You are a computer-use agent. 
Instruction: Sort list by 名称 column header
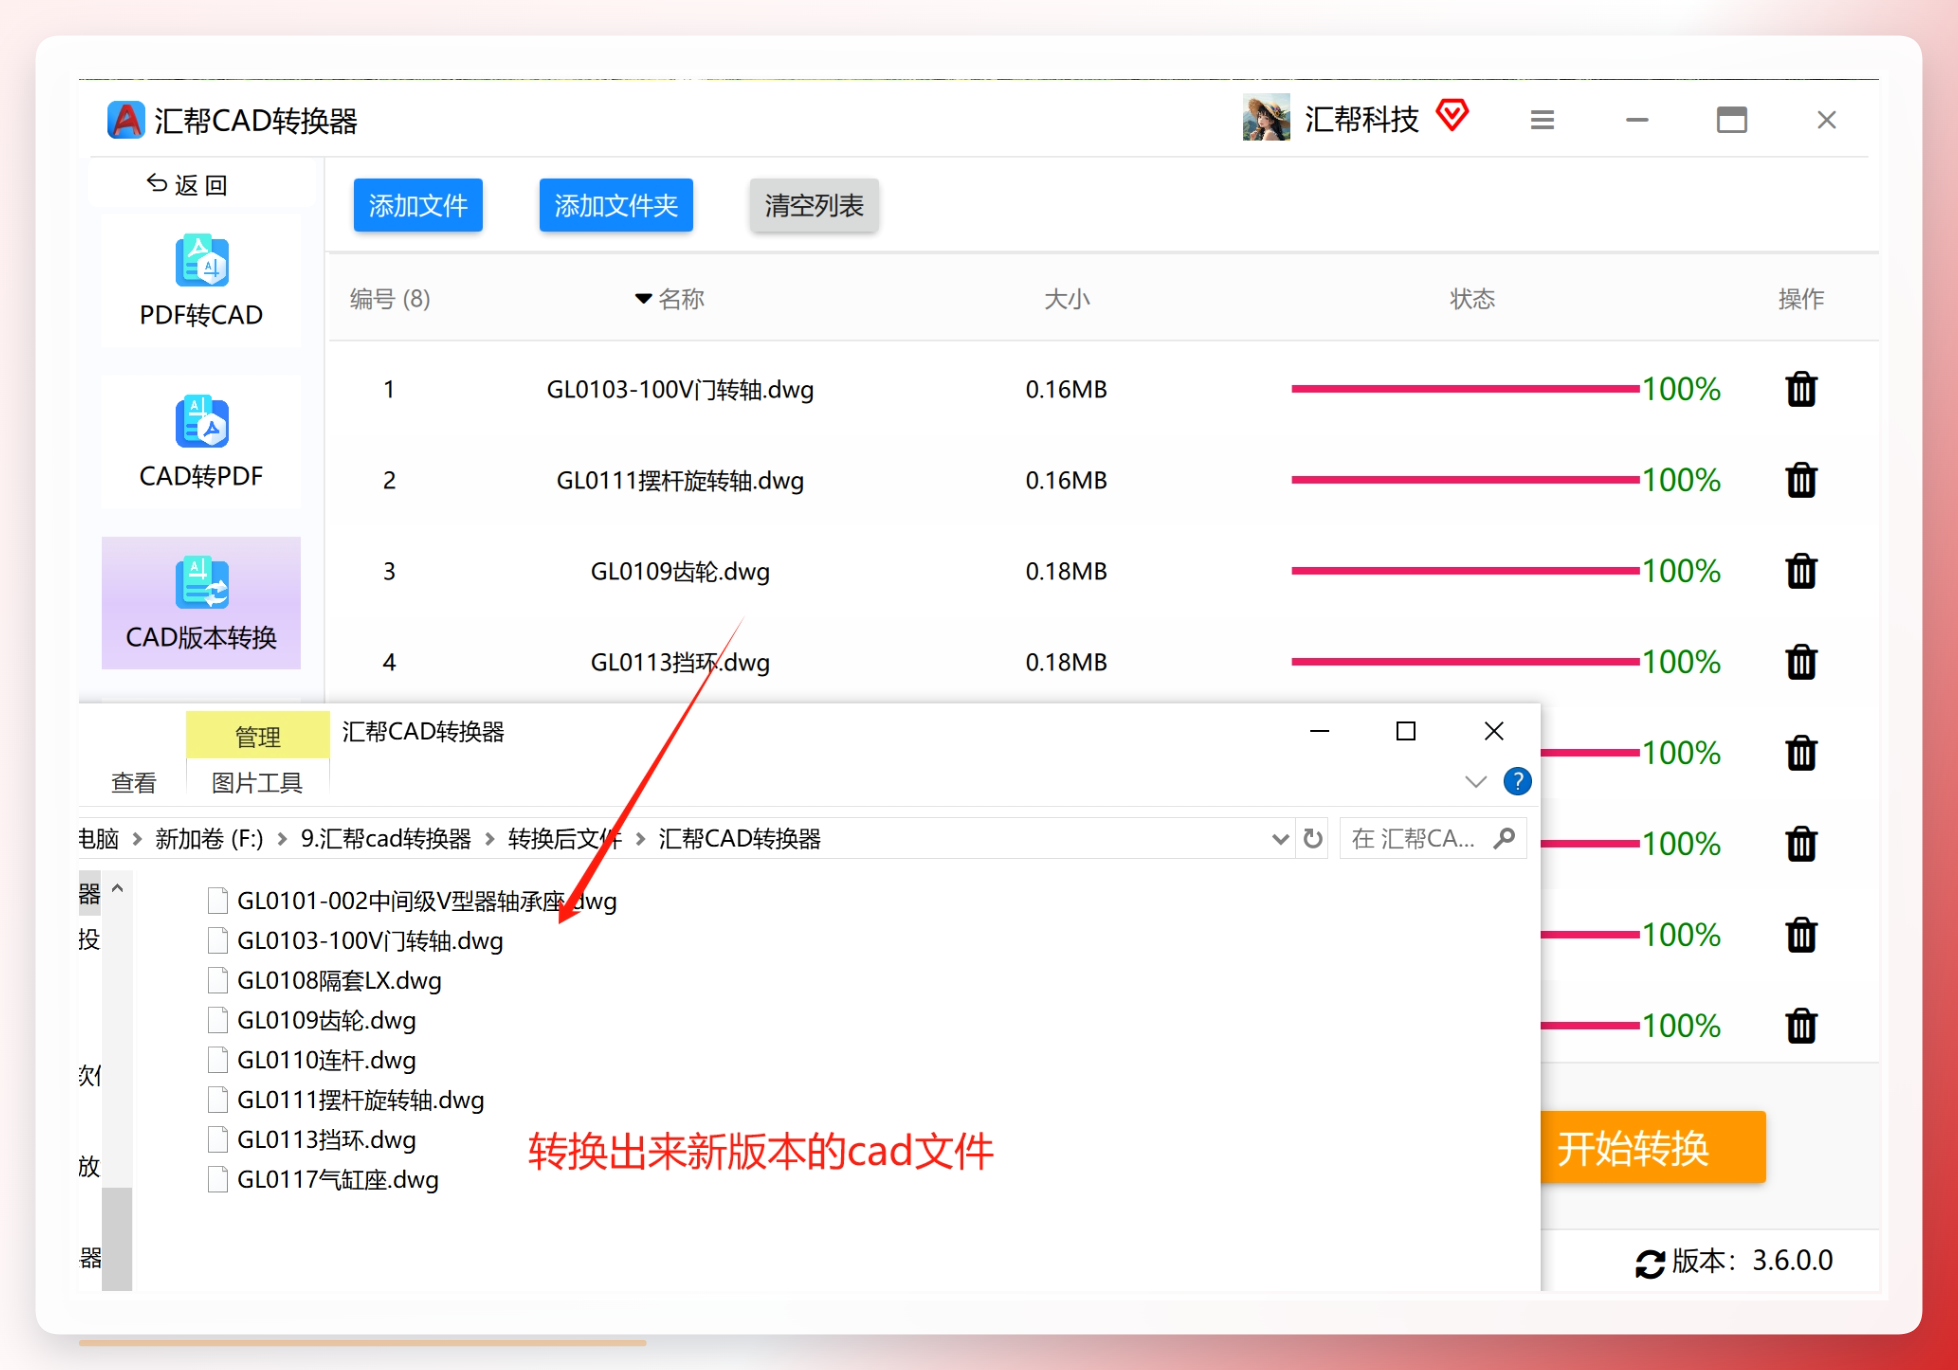click(x=670, y=299)
